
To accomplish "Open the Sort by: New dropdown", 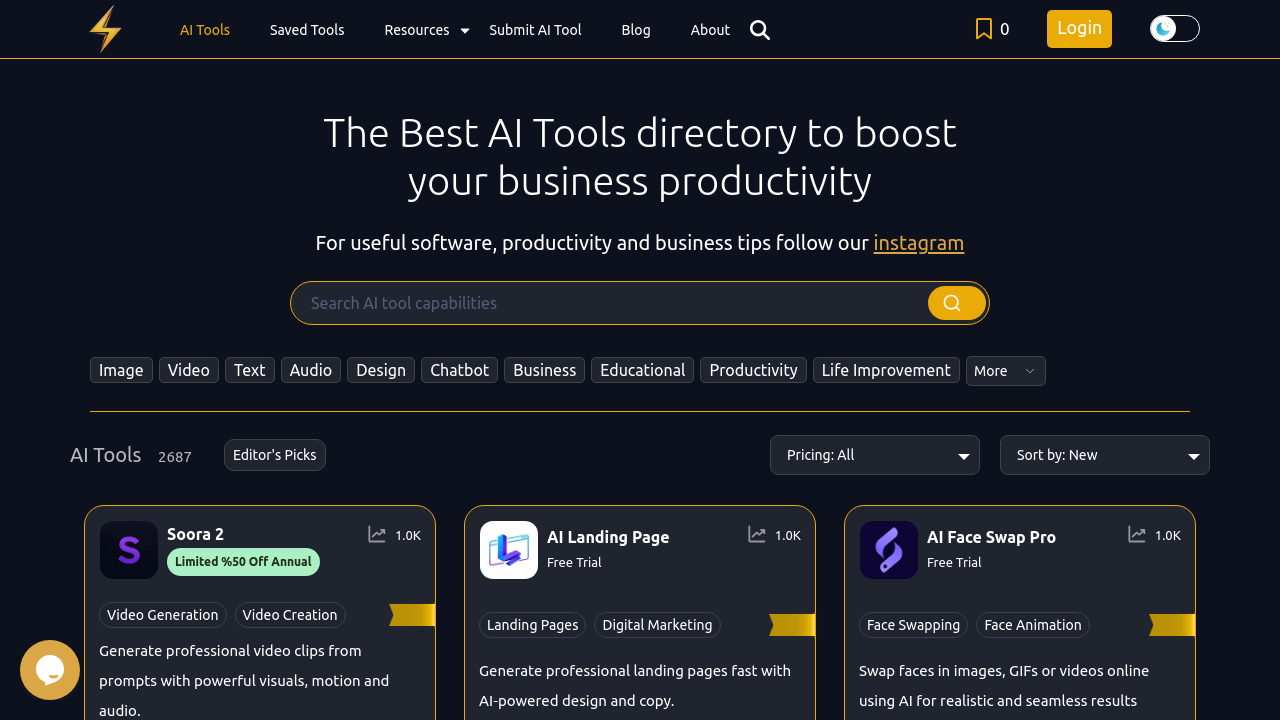I will [1104, 455].
